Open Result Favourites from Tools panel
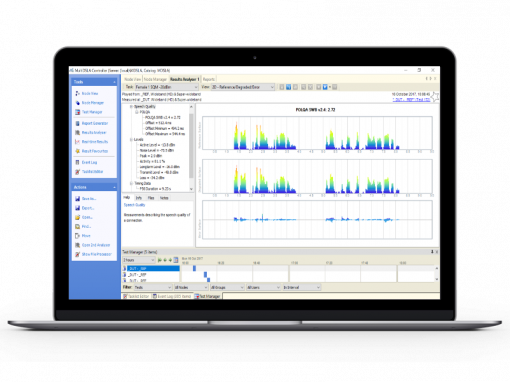Image resolution: width=510 pixels, height=382 pixels. point(92,151)
